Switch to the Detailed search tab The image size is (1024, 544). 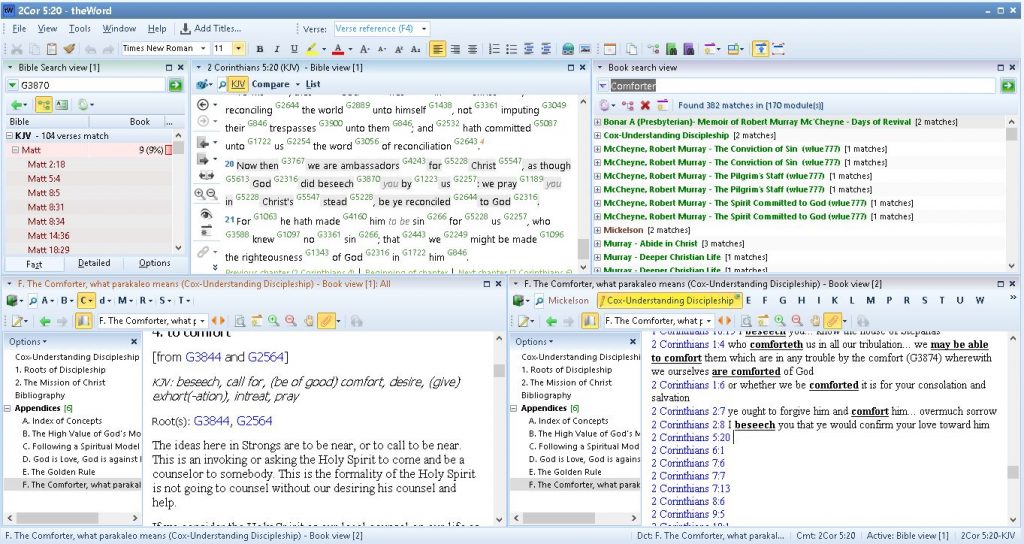(93, 263)
